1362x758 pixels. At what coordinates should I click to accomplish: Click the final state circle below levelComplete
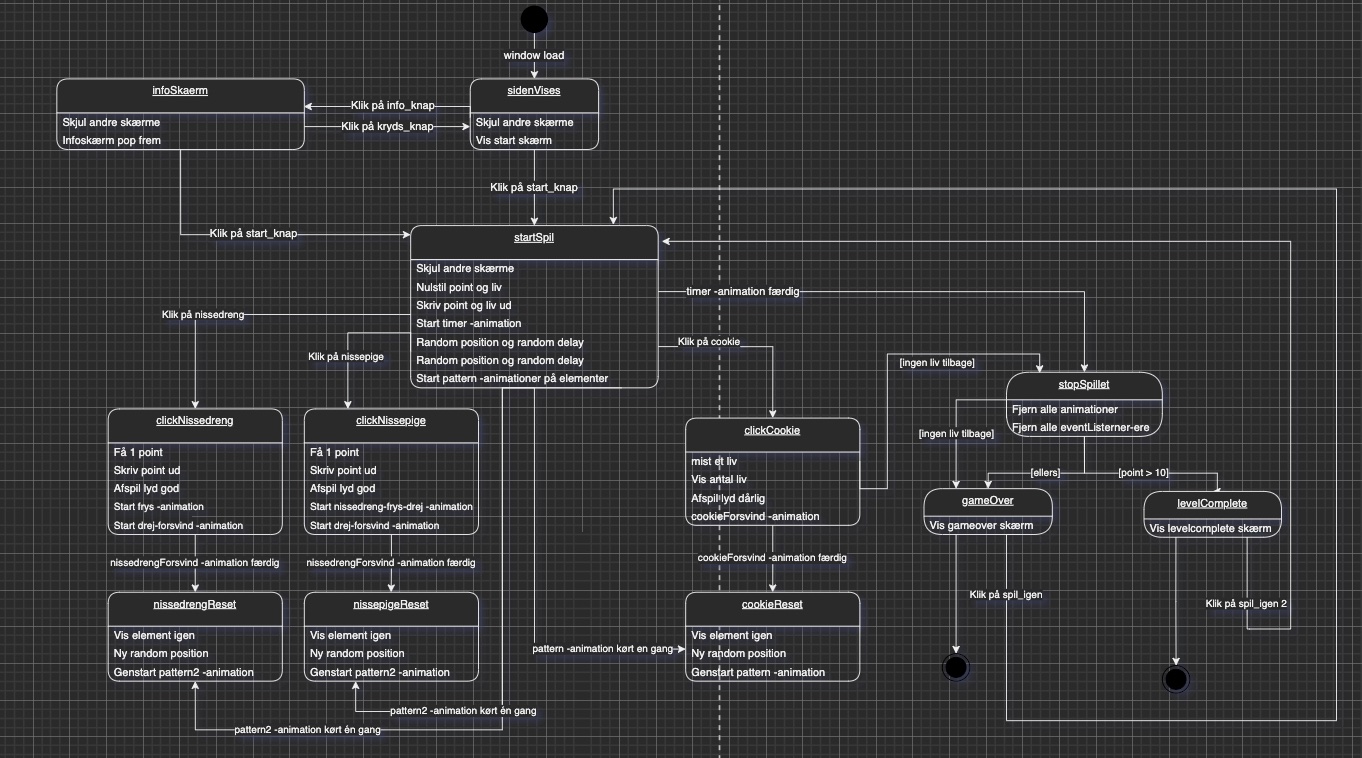tap(1176, 679)
